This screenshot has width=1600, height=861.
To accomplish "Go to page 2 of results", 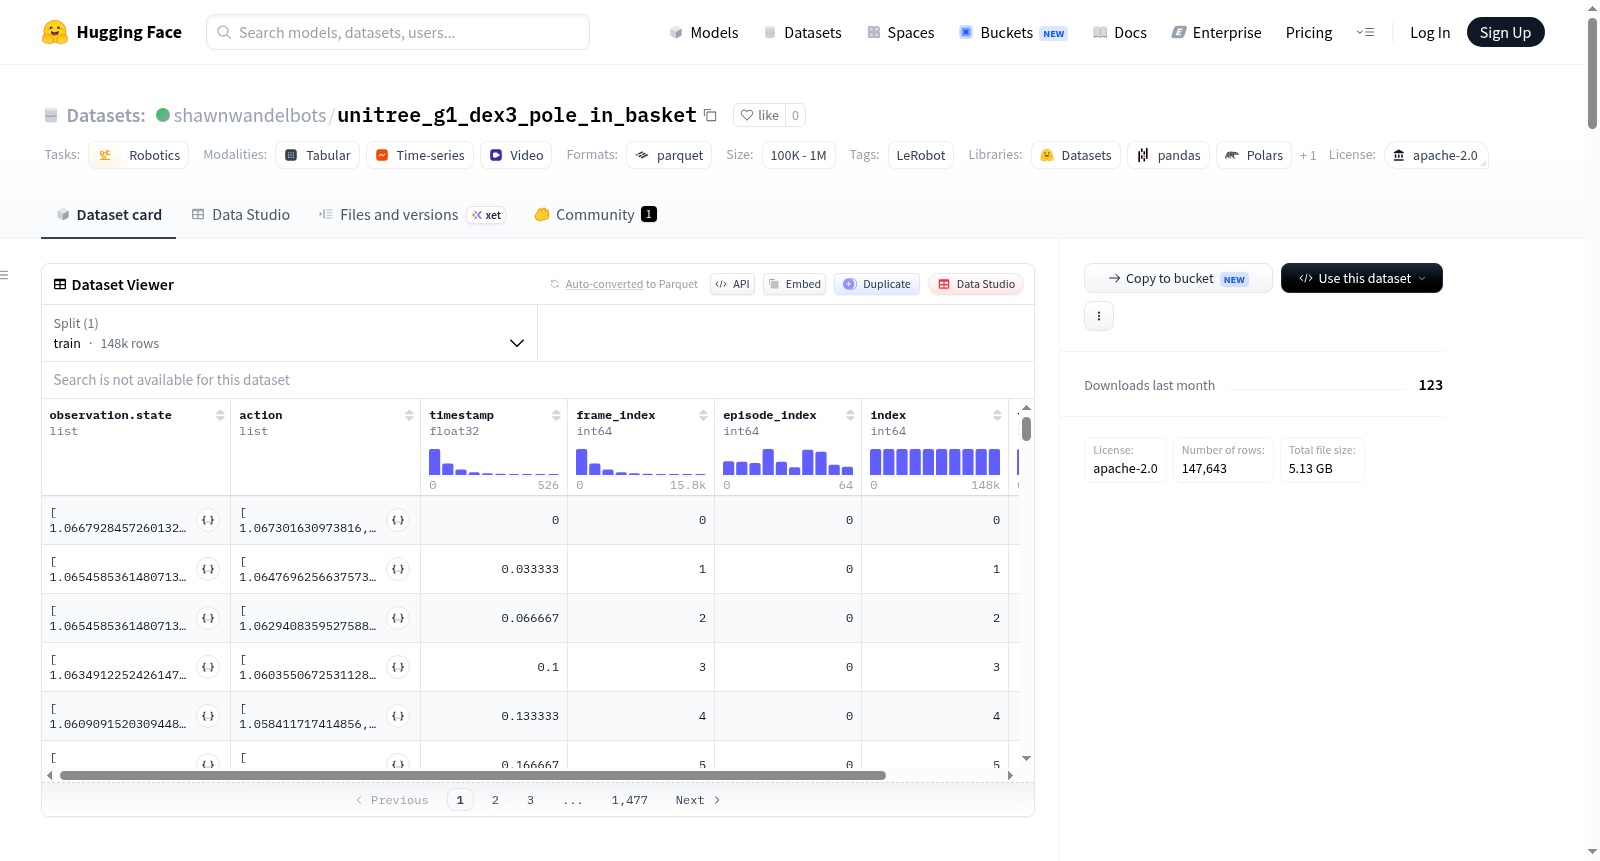I will tap(495, 800).
